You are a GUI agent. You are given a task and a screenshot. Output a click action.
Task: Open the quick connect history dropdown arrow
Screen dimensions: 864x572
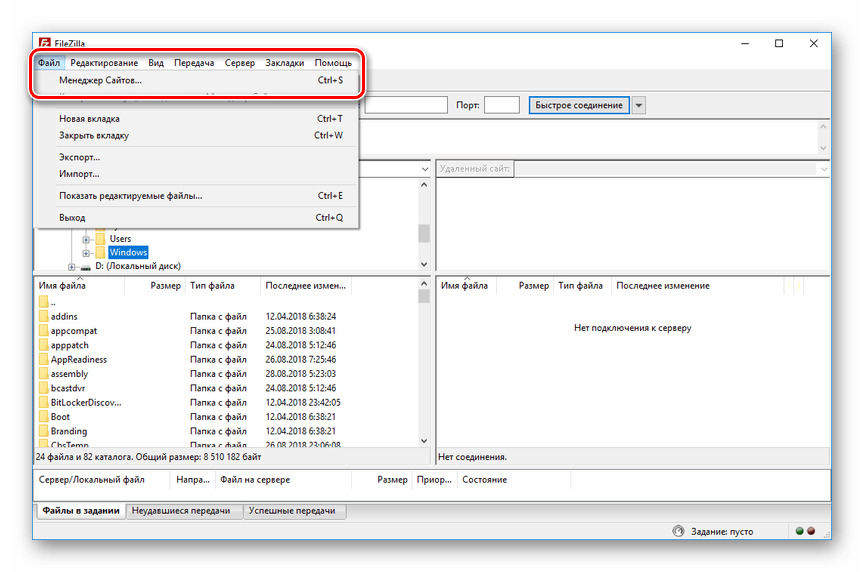pos(639,105)
